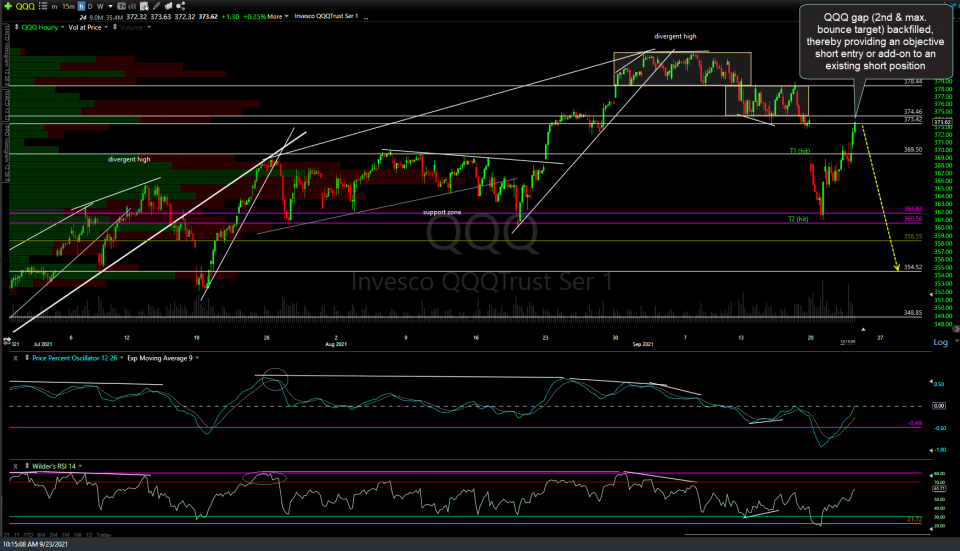Set time span to 1M
Image resolution: width=960 pixels, height=551 pixels.
point(66,535)
